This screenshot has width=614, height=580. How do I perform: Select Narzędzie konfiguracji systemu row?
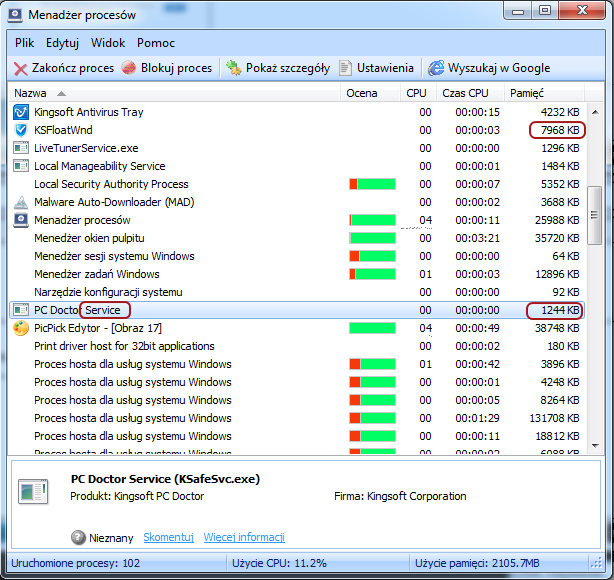[296, 292]
